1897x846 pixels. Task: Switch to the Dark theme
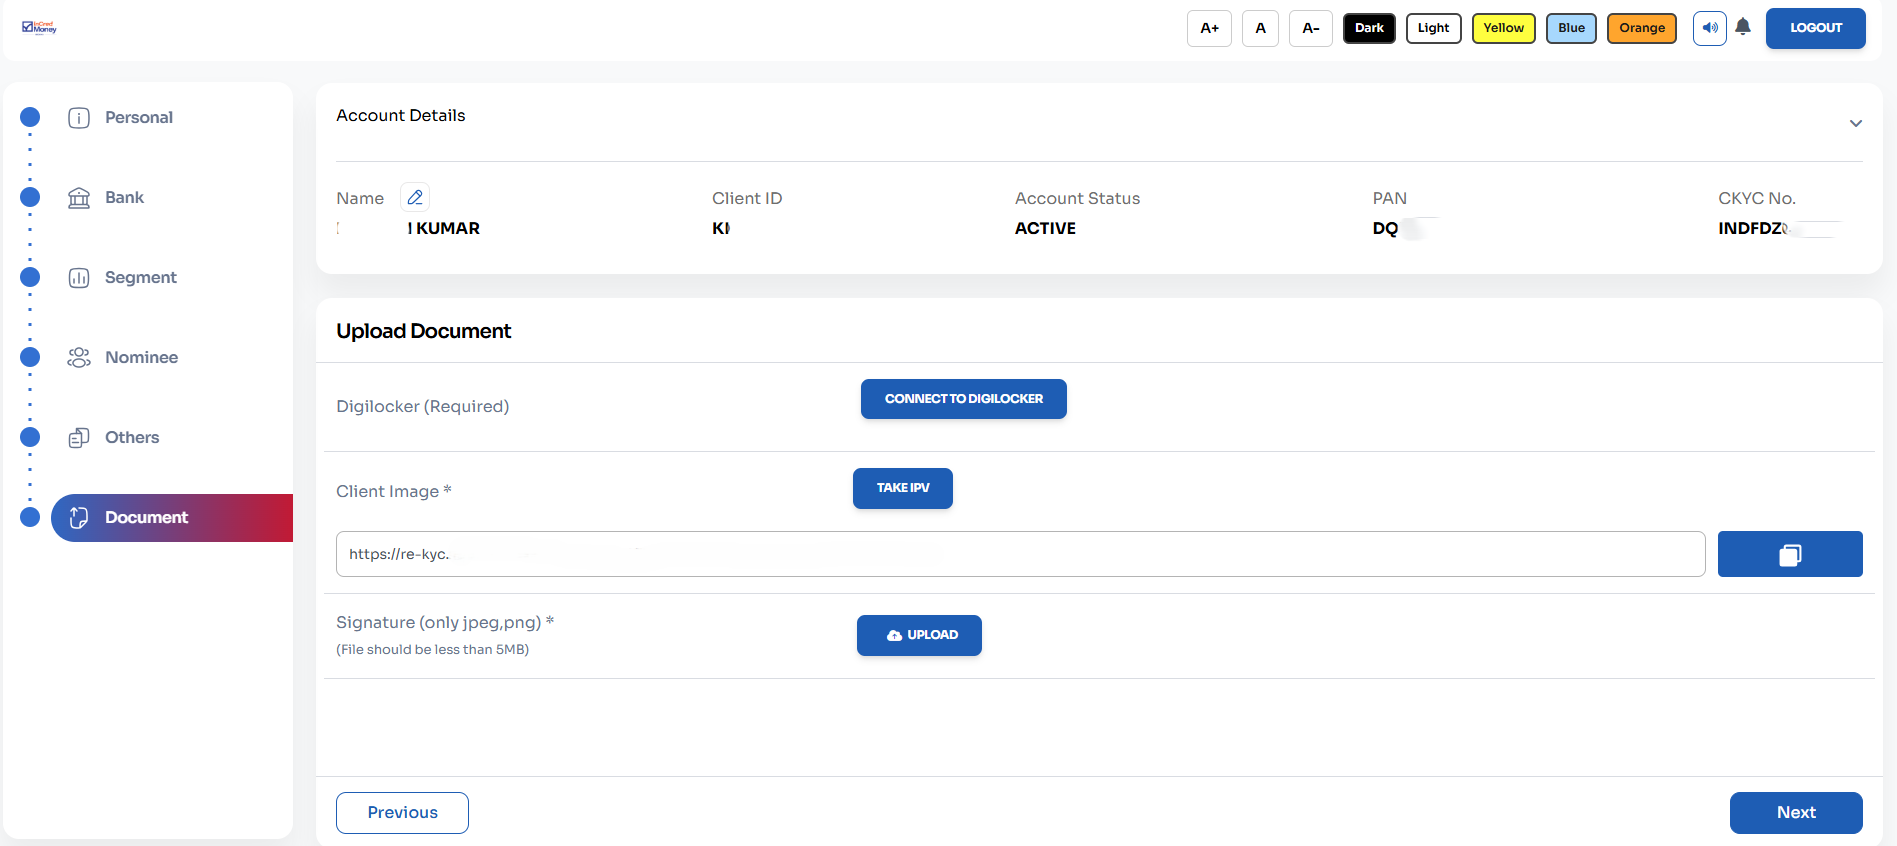(1369, 28)
